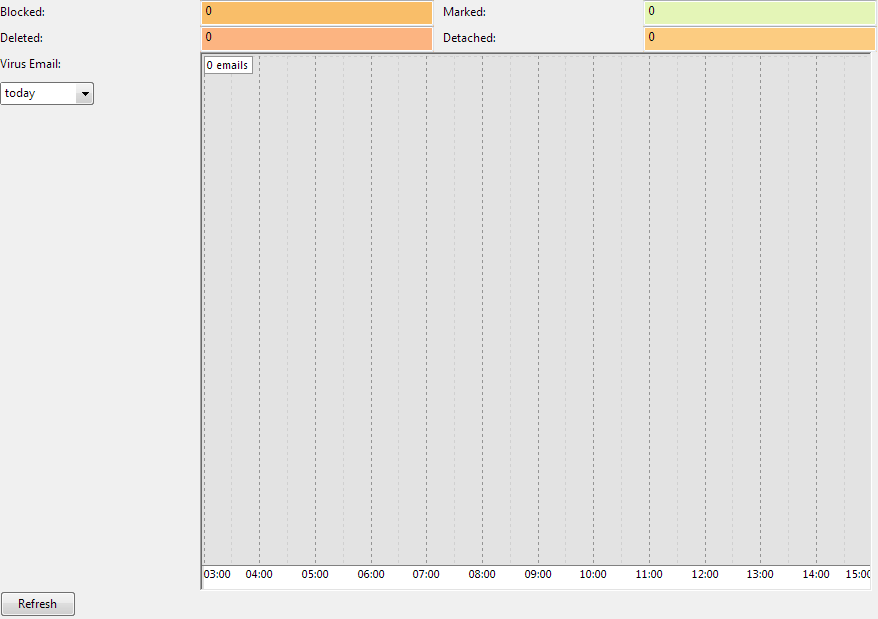Open the "today" time range dropdown

(45, 93)
